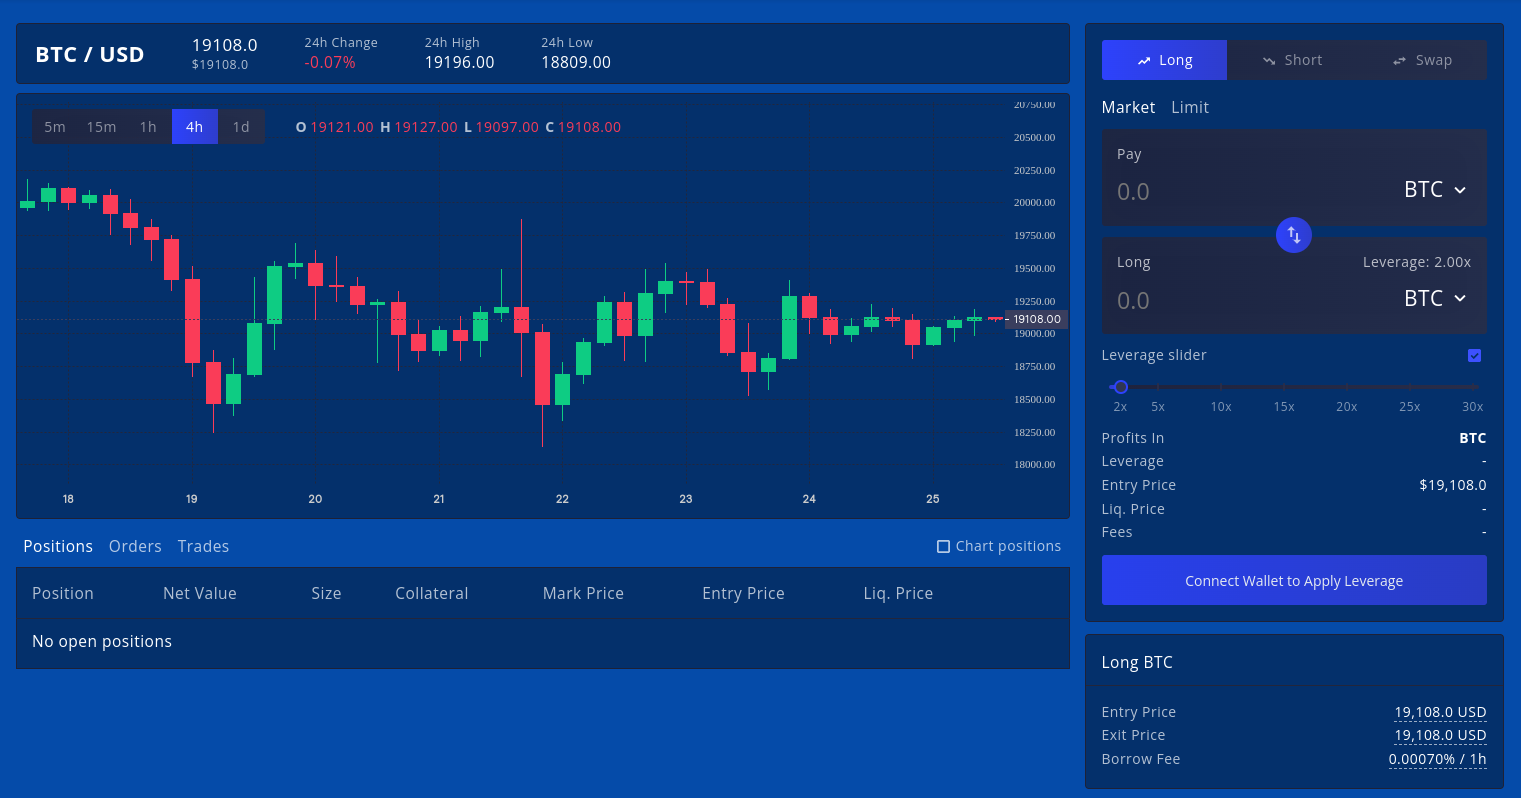Click the BTC / USD pair title
The width and height of the screenshot is (1521, 798).
pyautogui.click(x=90, y=55)
